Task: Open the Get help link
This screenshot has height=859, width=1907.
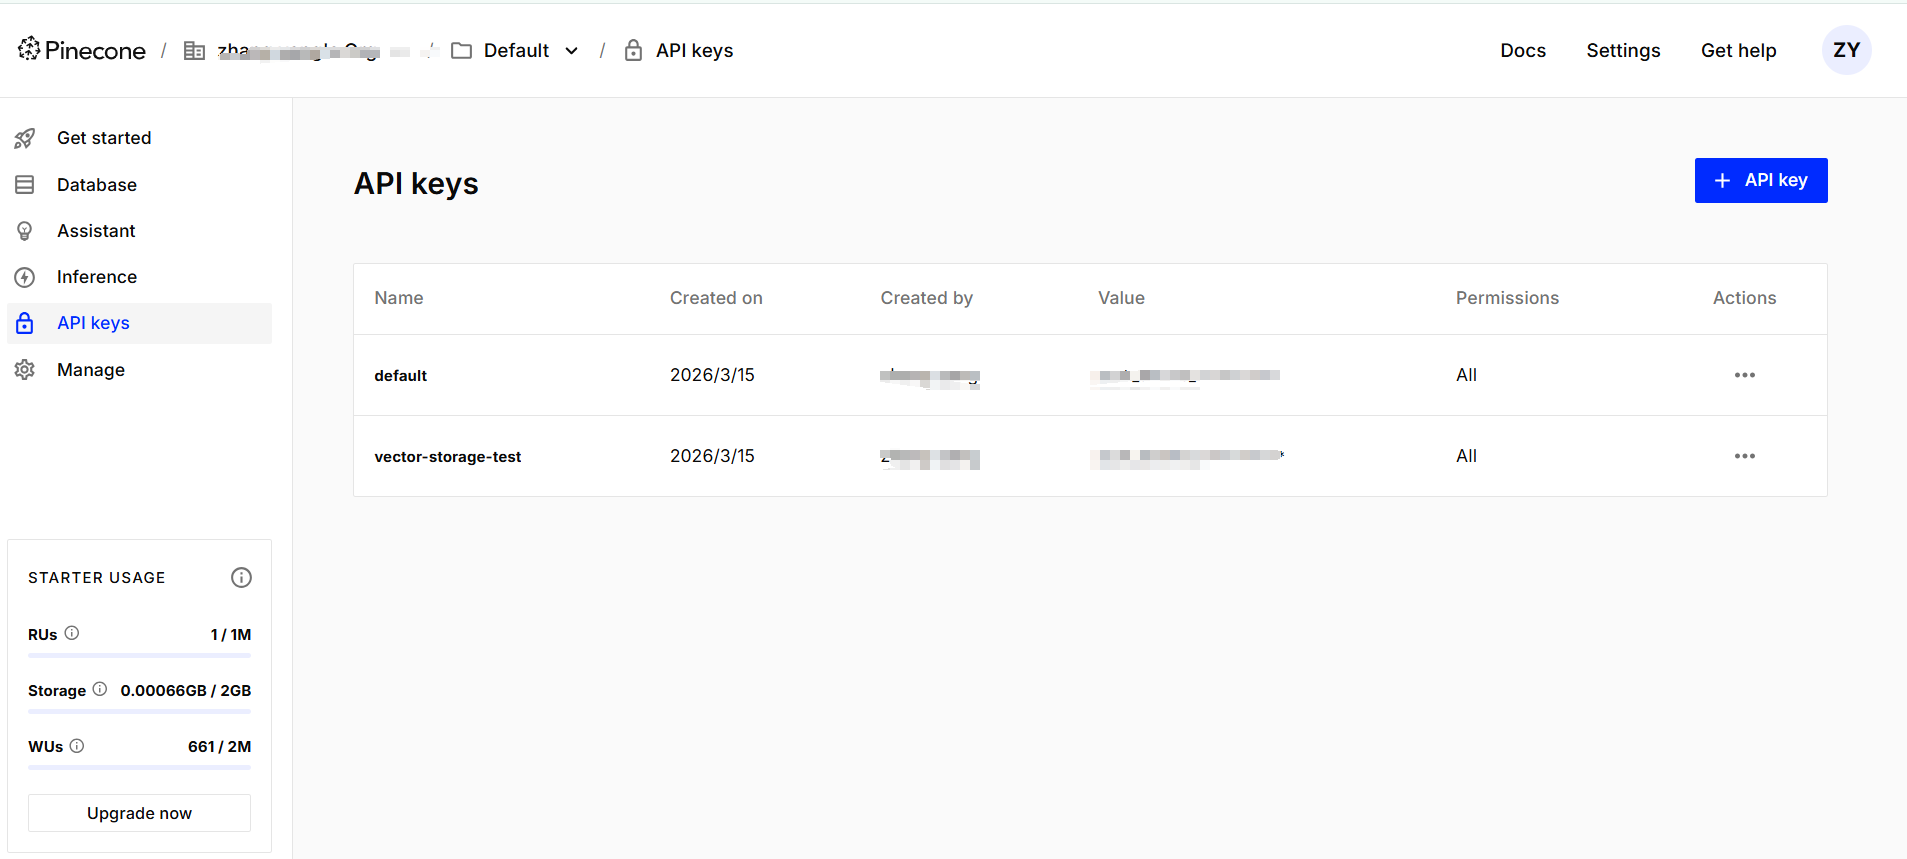Action: click(1738, 51)
